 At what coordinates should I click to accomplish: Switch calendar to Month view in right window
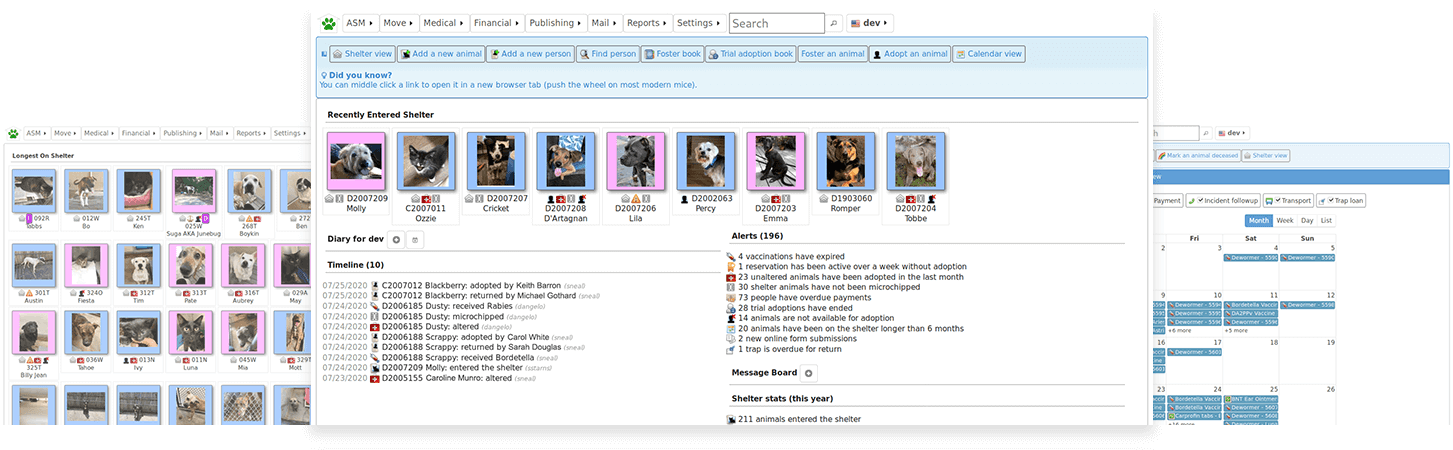(x=1258, y=220)
